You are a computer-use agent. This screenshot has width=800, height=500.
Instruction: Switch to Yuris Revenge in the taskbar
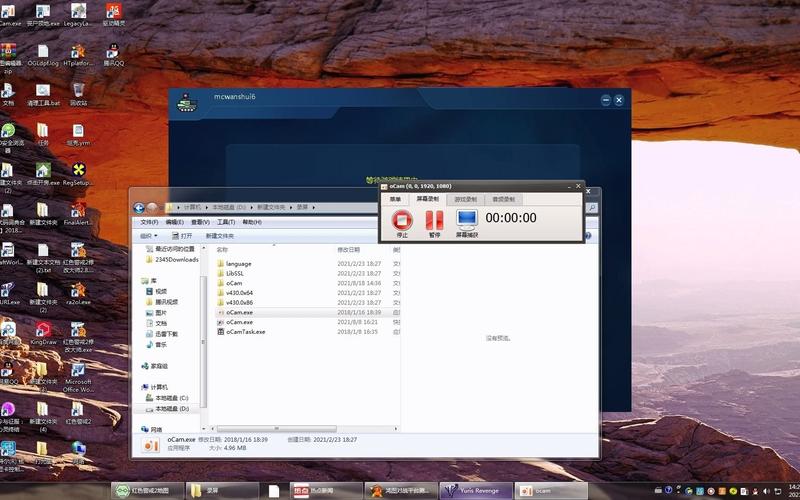[x=476, y=491]
